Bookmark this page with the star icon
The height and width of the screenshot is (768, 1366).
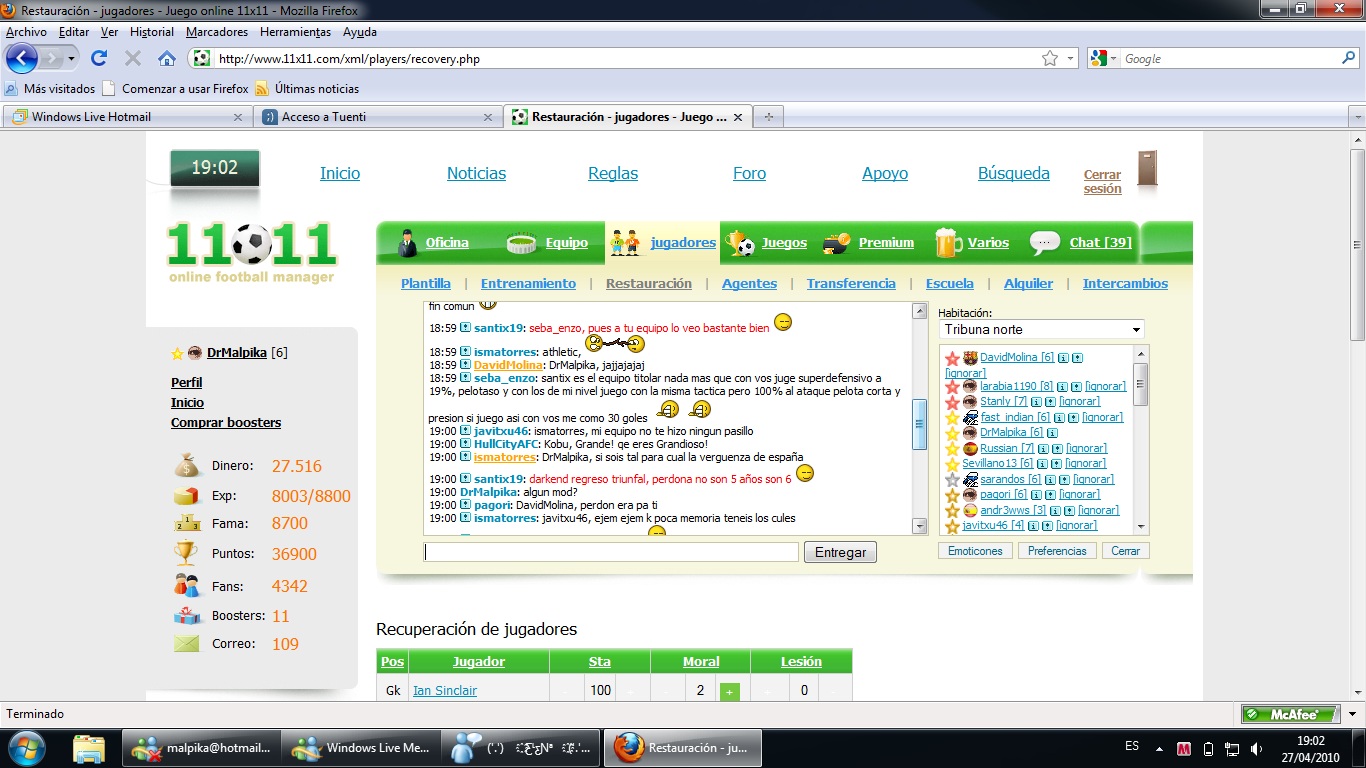[1049, 59]
